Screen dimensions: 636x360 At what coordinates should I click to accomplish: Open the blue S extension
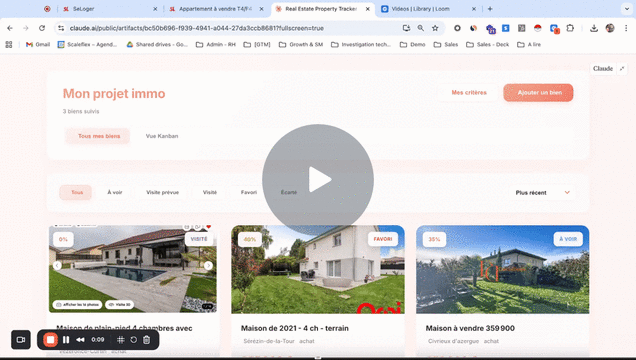point(505,28)
